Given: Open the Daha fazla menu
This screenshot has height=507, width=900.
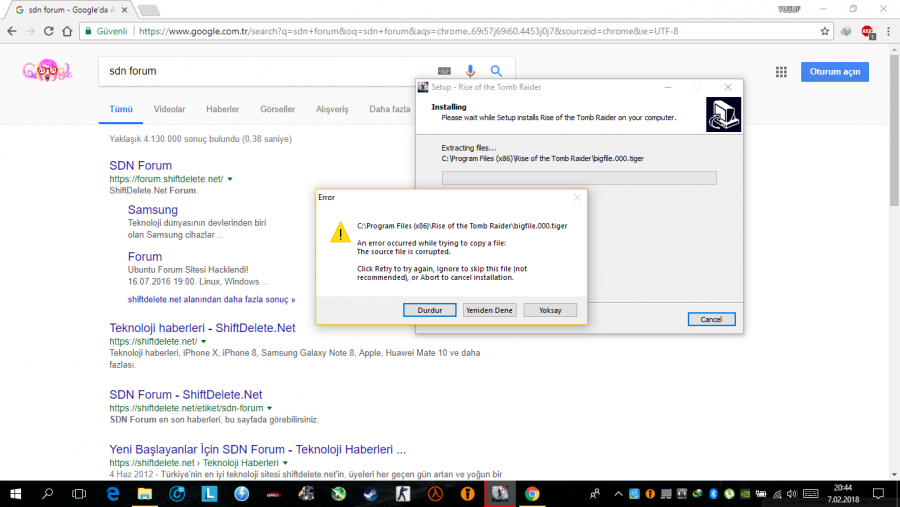Looking at the screenshot, I should tap(390, 109).
